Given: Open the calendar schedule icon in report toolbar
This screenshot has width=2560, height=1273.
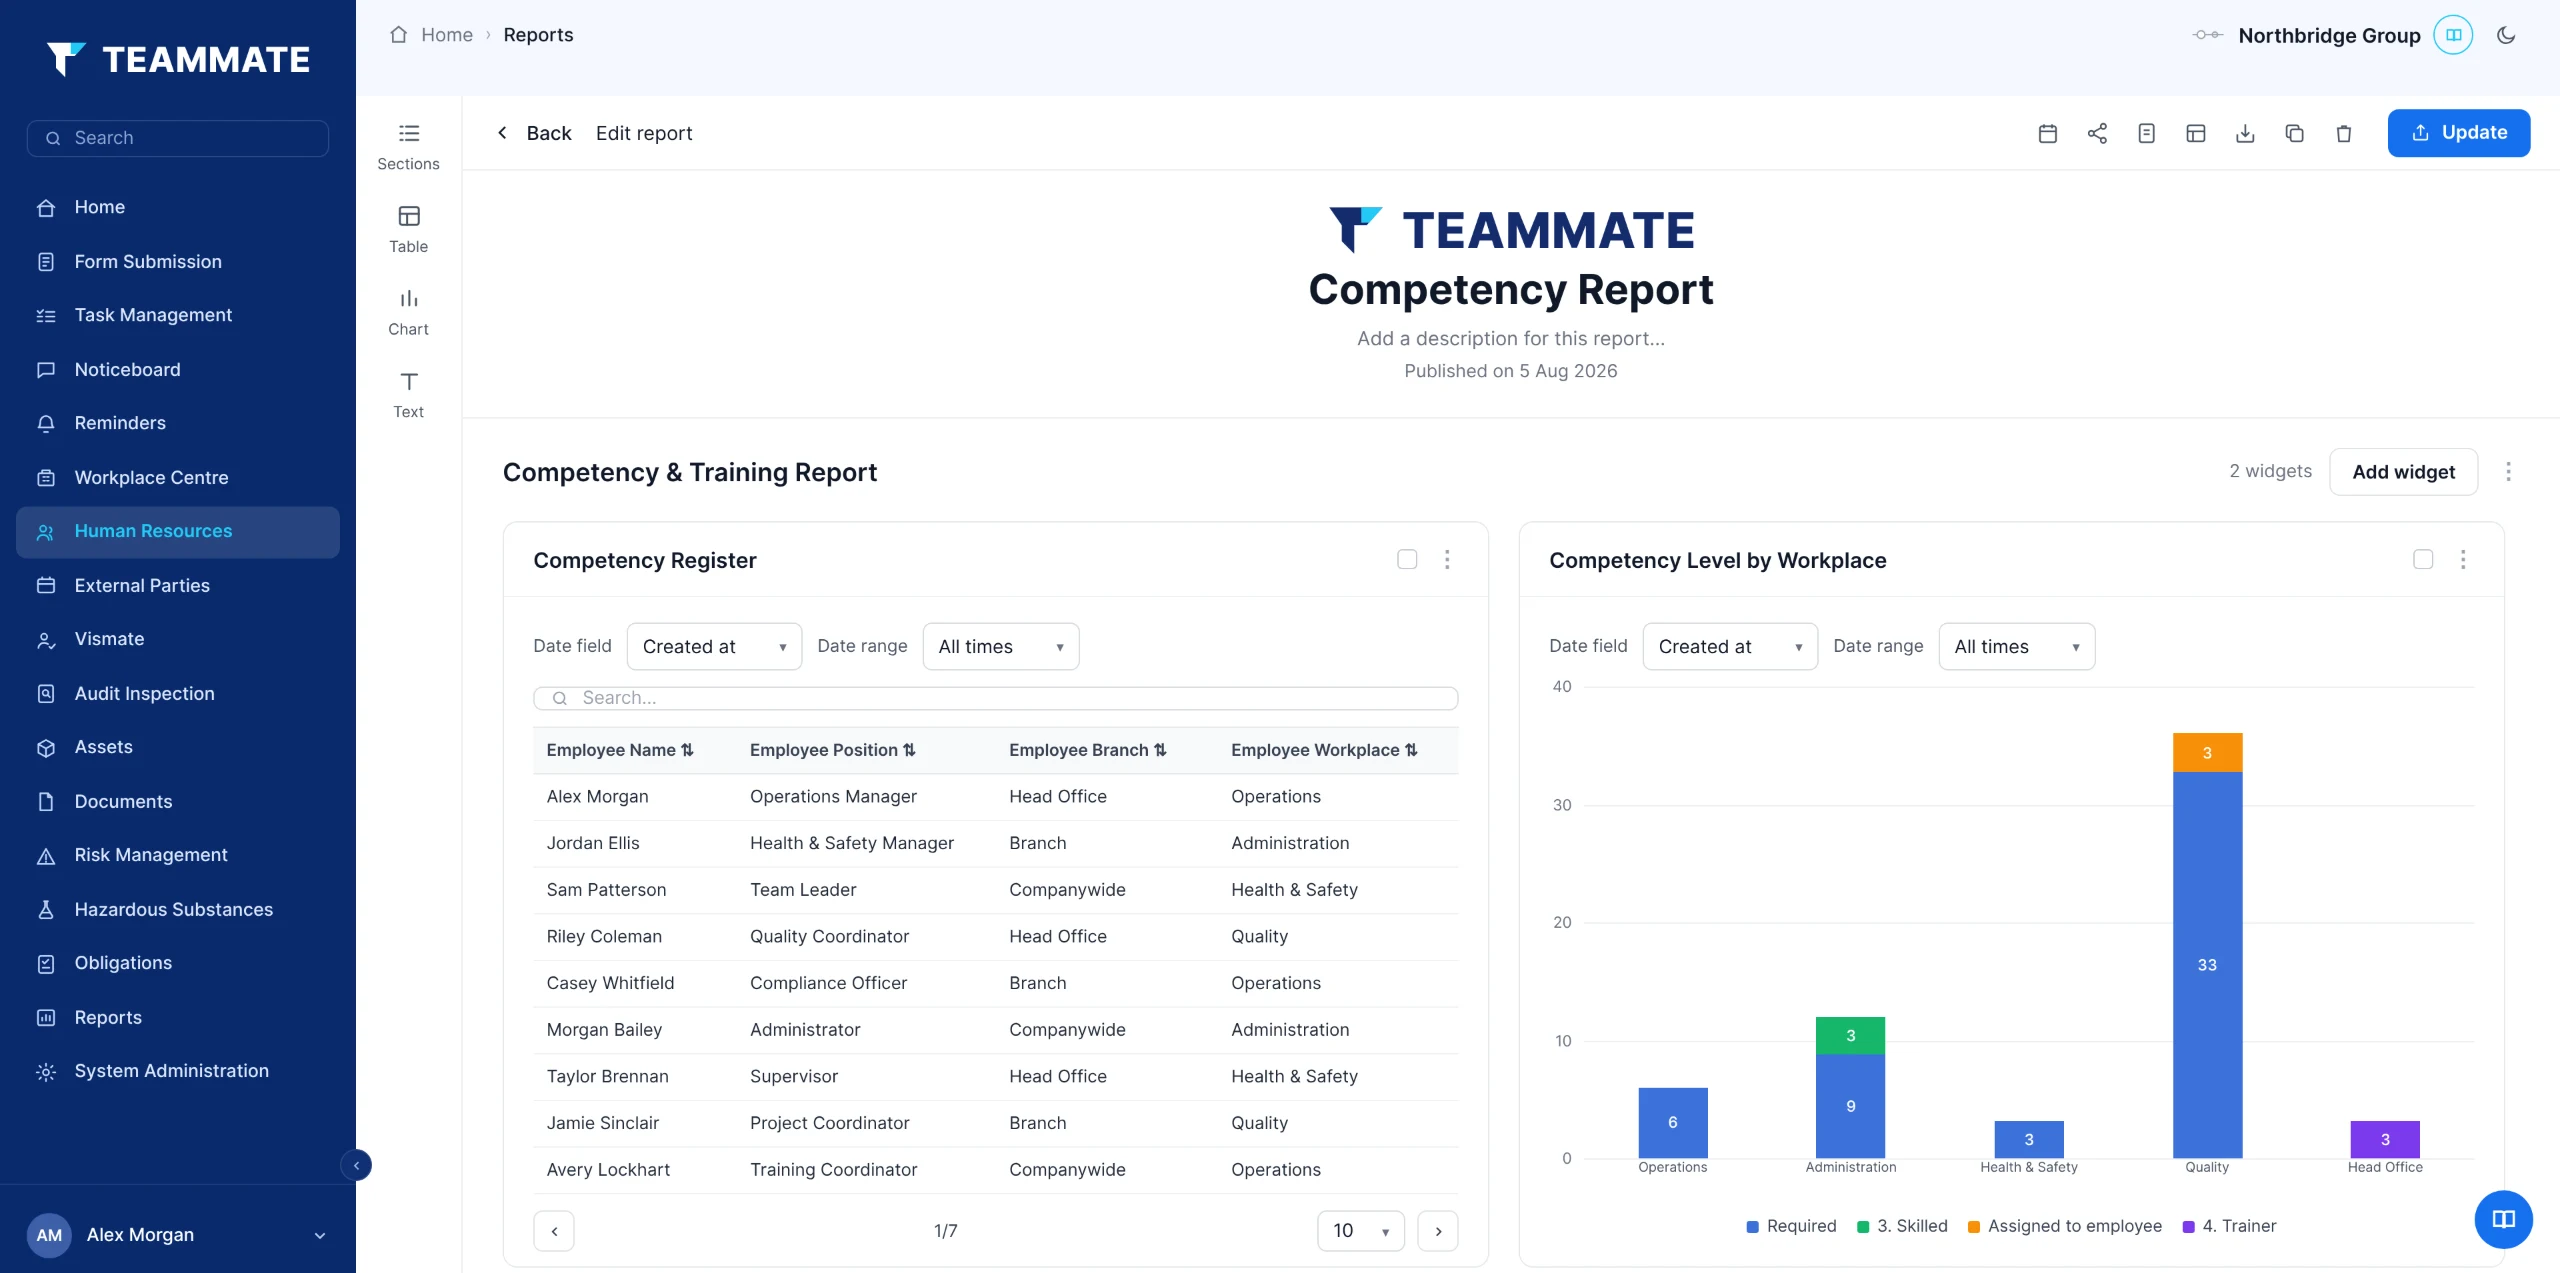Looking at the screenshot, I should [2047, 133].
